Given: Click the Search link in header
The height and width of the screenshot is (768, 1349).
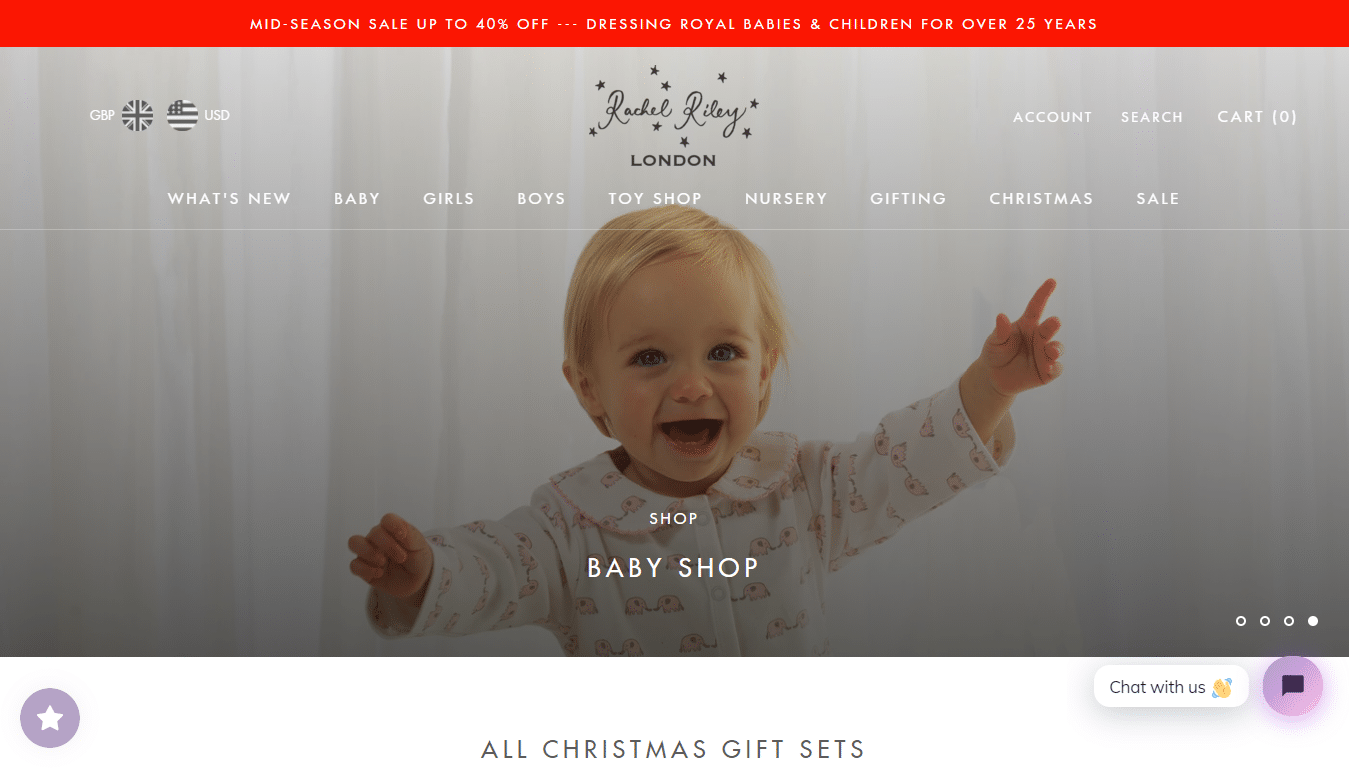Looking at the screenshot, I should tap(1152, 117).
